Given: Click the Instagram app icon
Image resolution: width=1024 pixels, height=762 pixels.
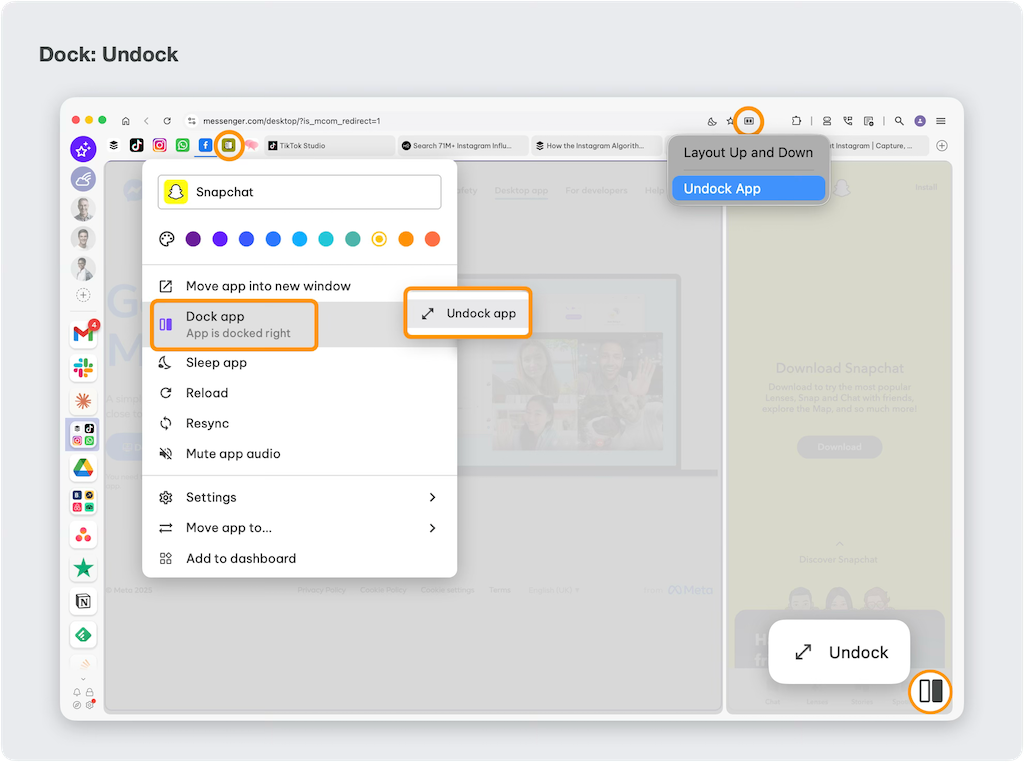Looking at the screenshot, I should tap(160, 145).
